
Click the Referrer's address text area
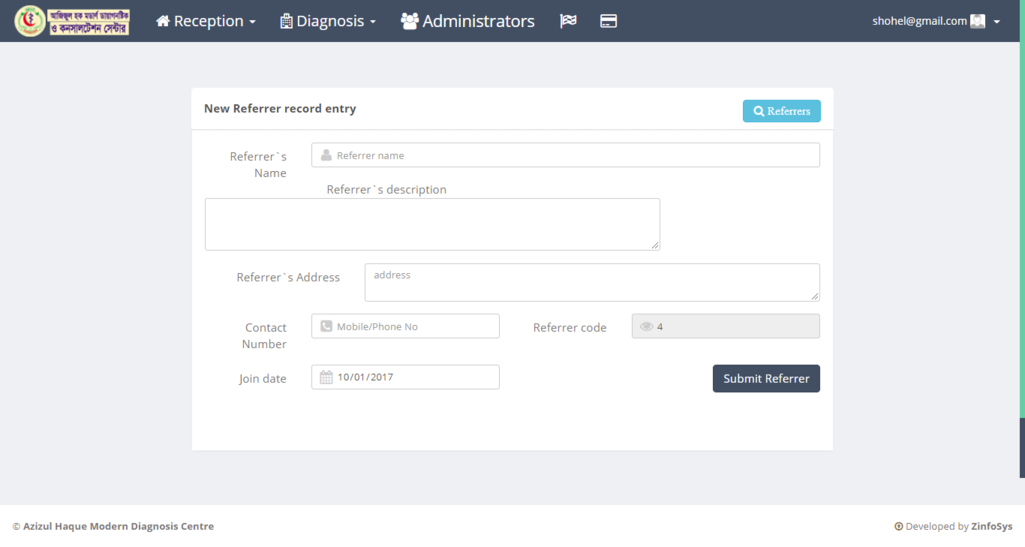tap(591, 283)
